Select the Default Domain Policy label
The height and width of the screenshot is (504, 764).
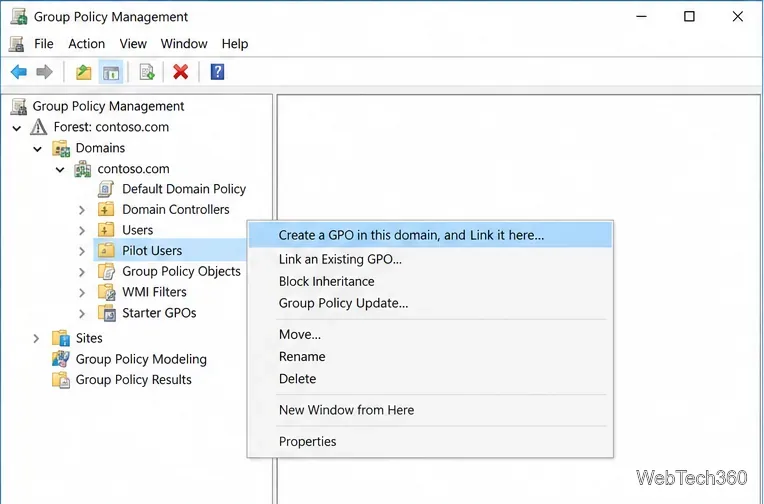pos(184,189)
